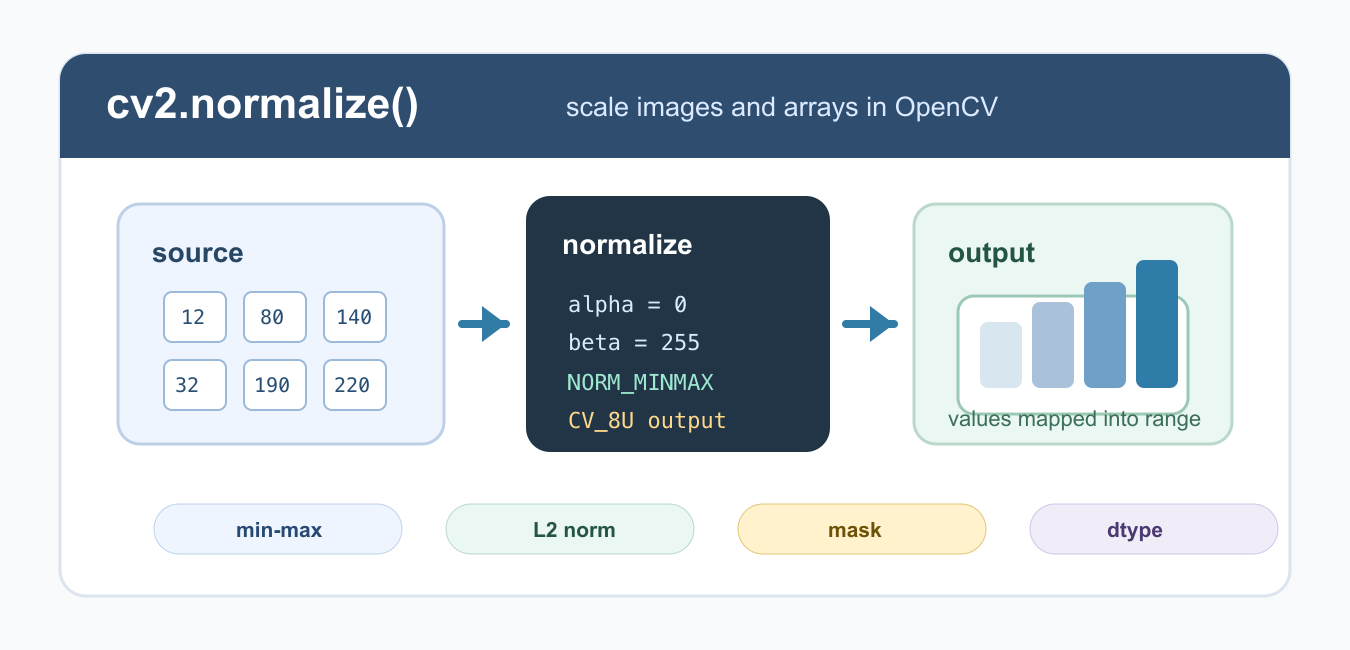Click the arrow between source and normalize
Image resolution: width=1350 pixels, height=650 pixels.
click(x=484, y=324)
